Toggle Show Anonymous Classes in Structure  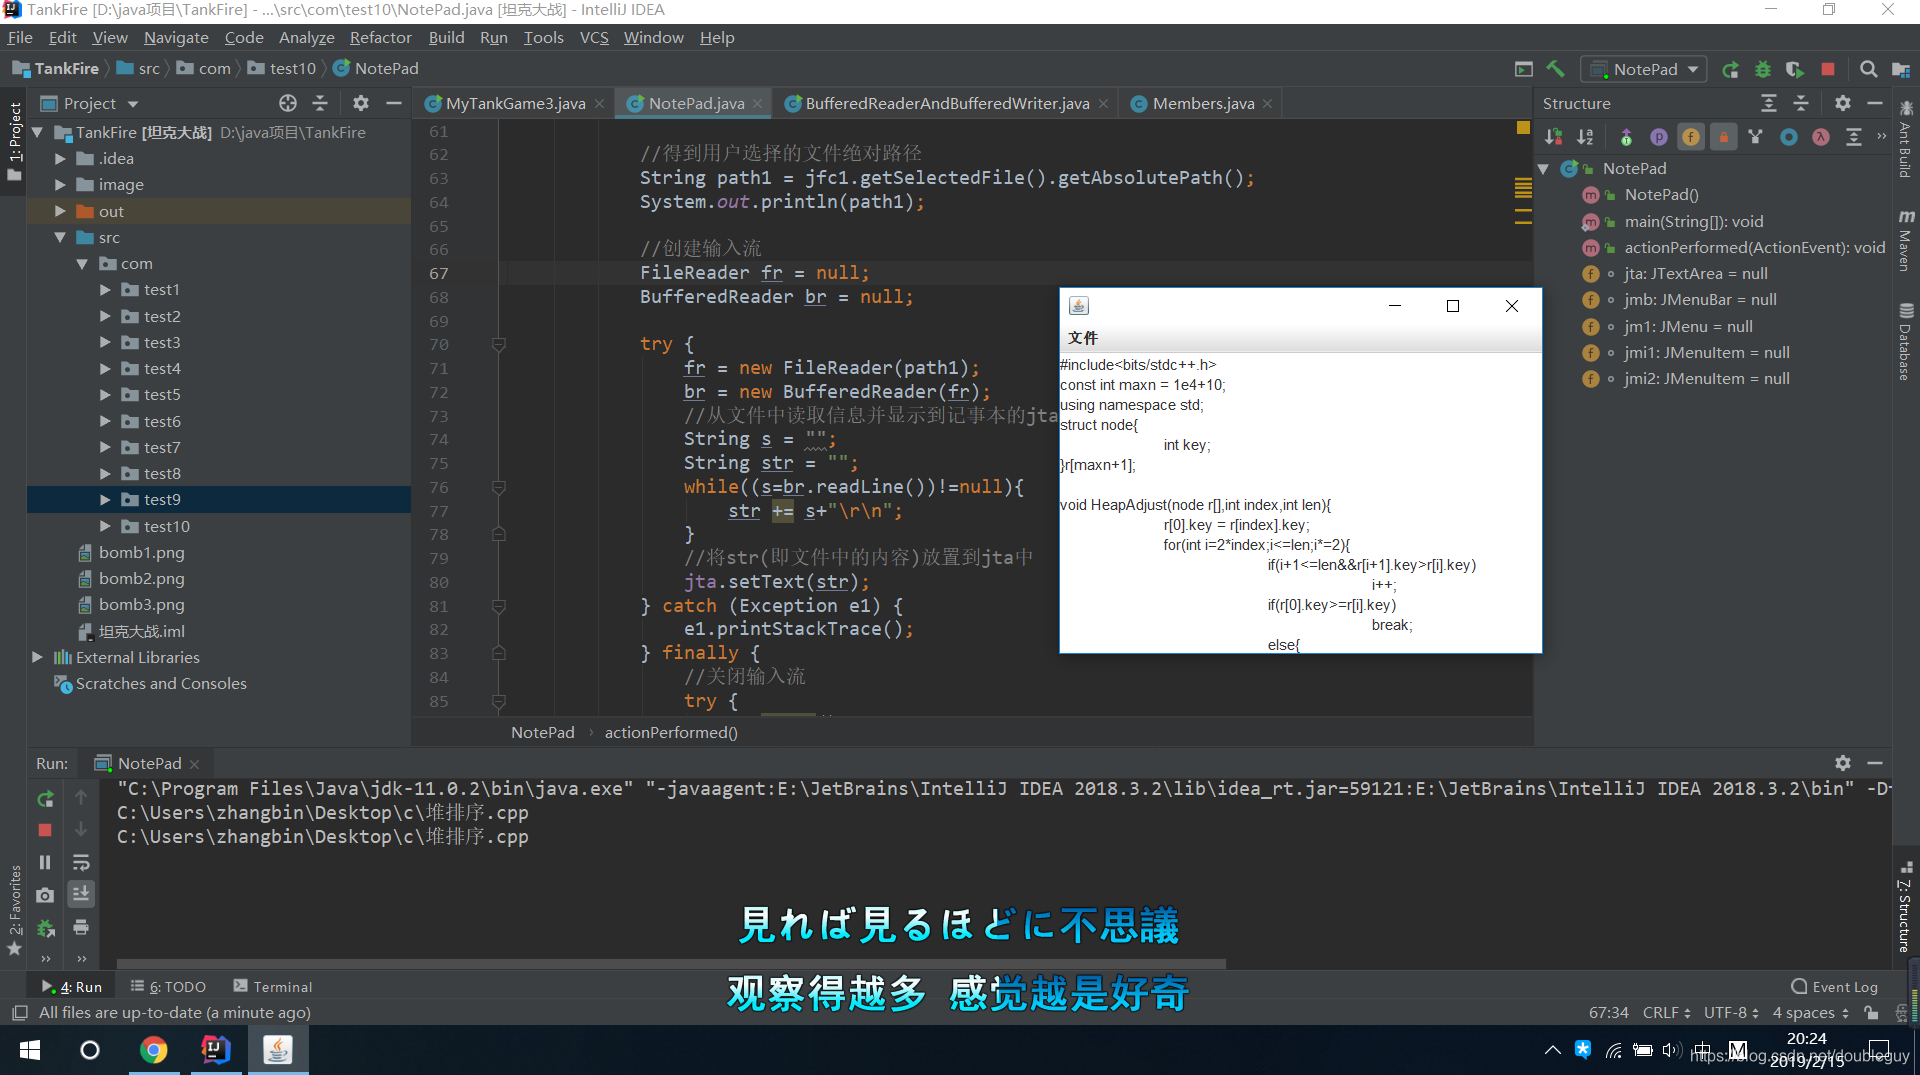click(x=1789, y=137)
